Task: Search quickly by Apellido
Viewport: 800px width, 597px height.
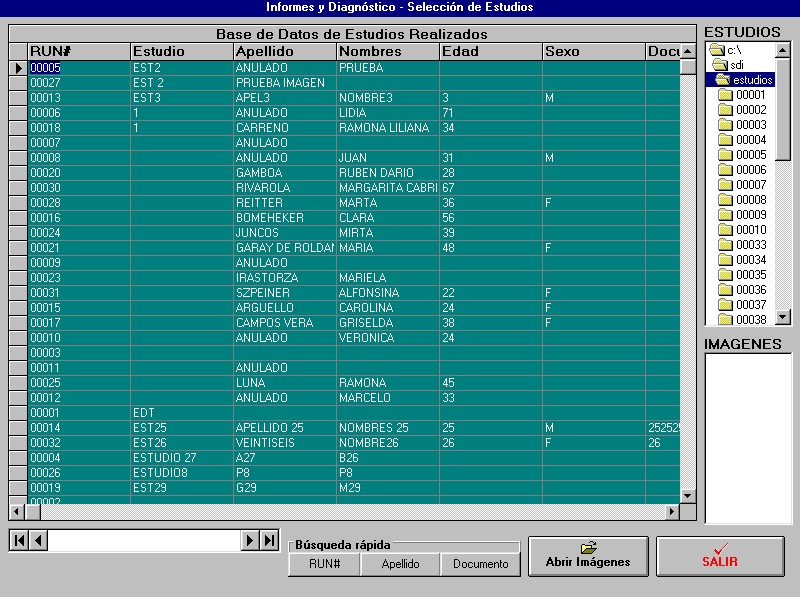Action: (x=401, y=564)
